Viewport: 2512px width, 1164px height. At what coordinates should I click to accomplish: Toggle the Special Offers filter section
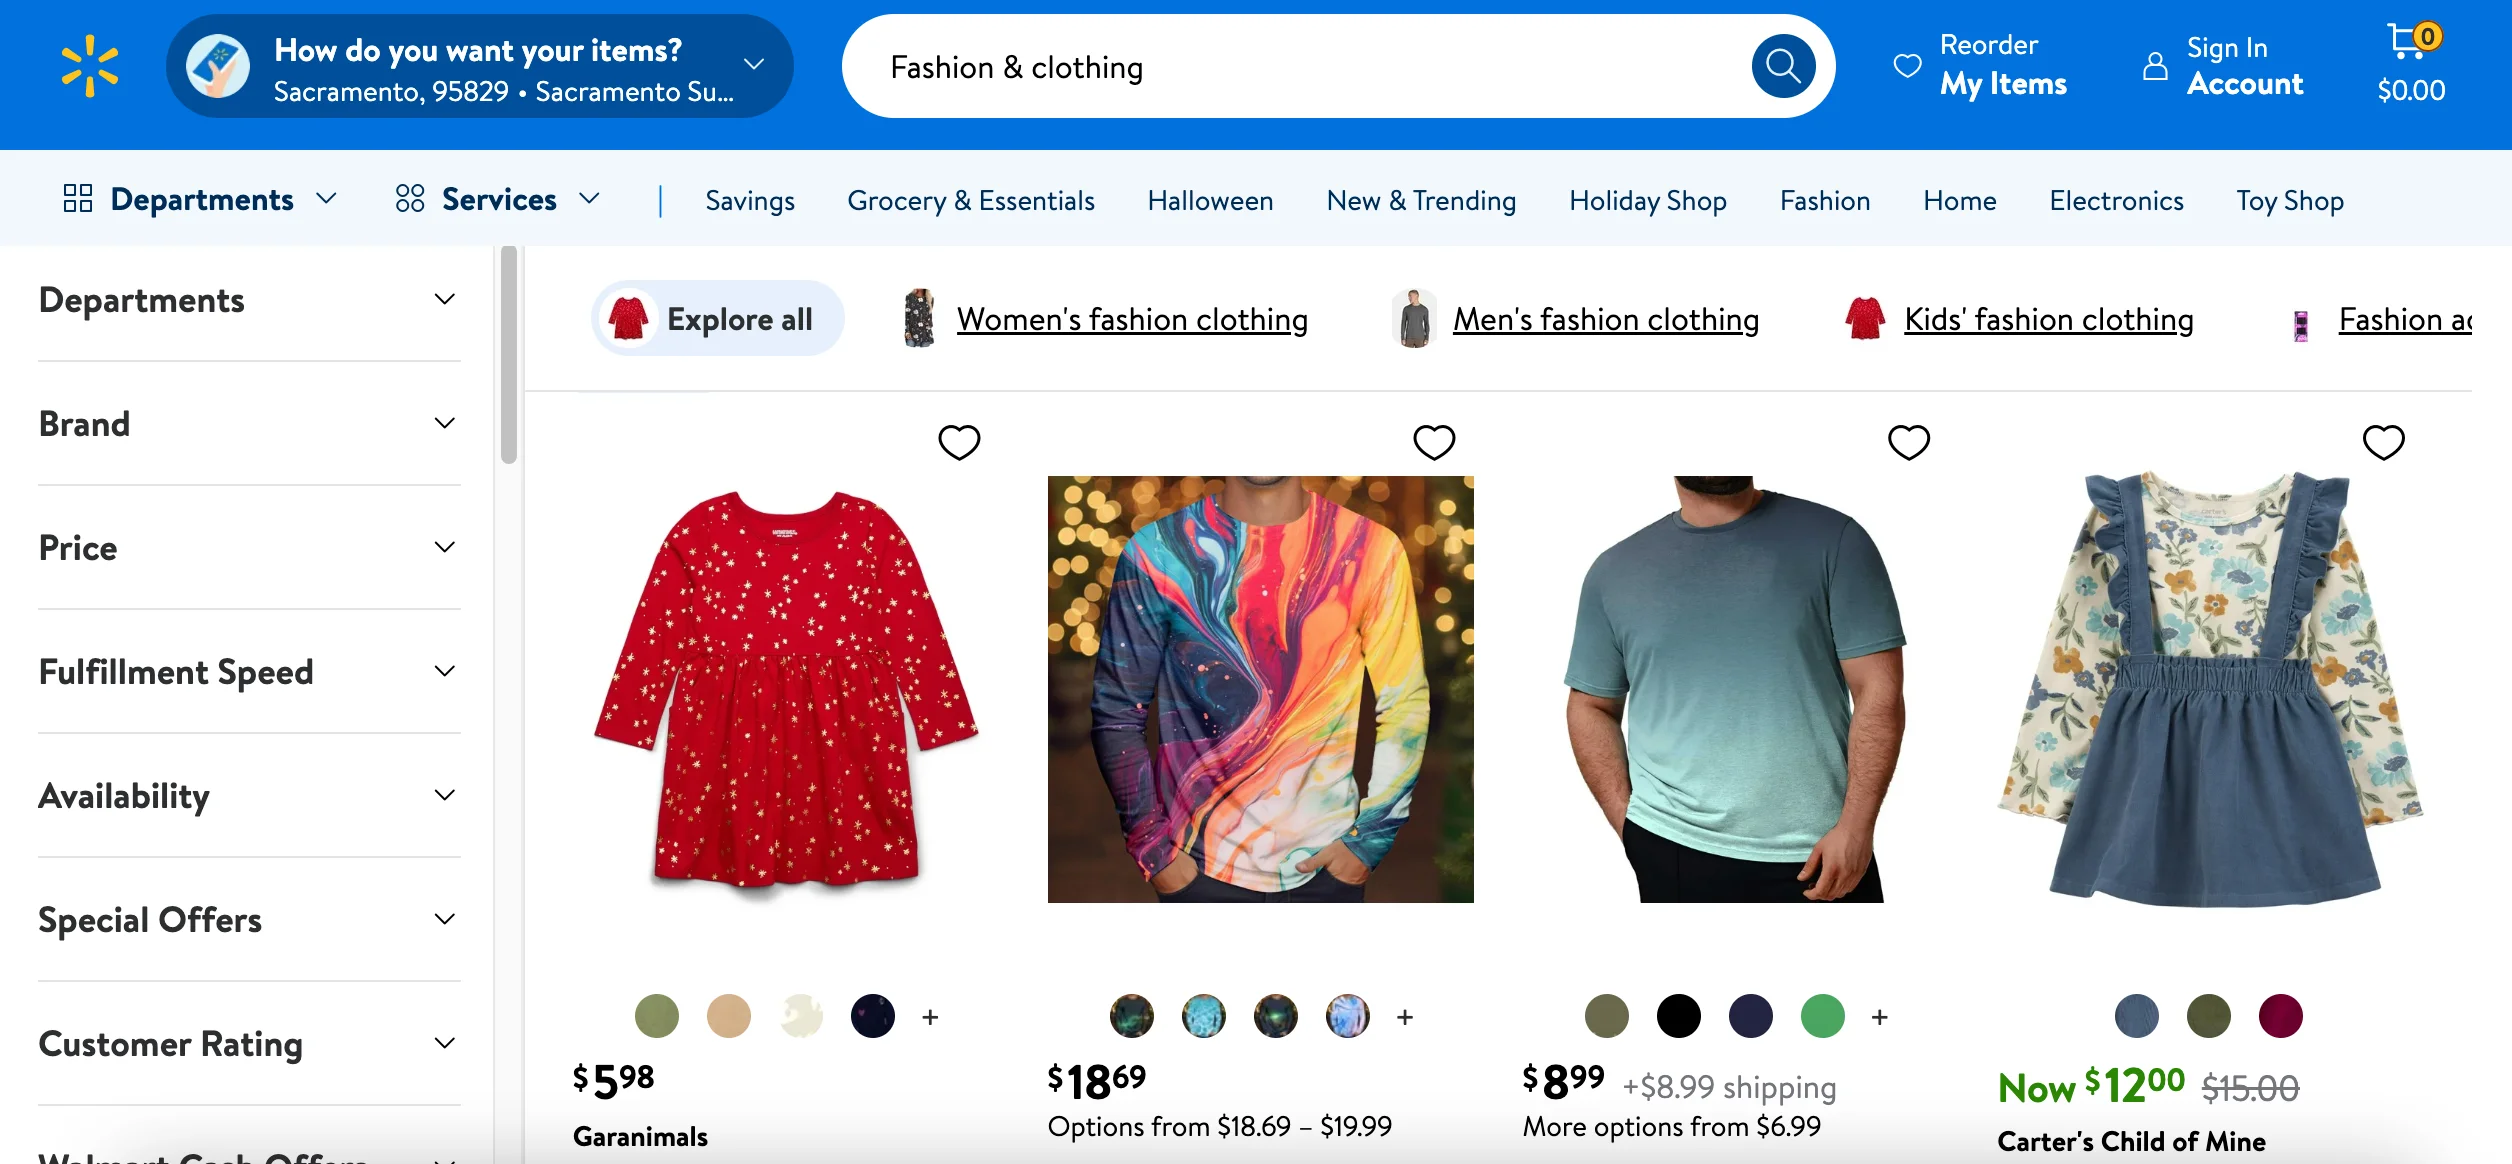click(247, 919)
